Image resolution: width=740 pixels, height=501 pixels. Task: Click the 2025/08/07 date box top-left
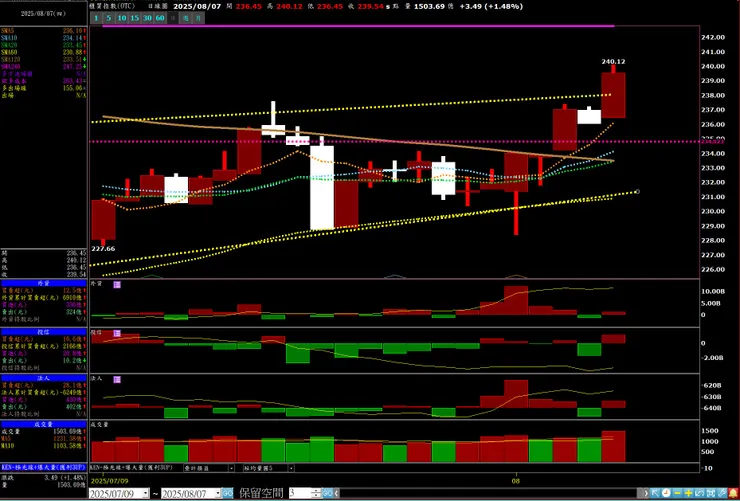43,14
